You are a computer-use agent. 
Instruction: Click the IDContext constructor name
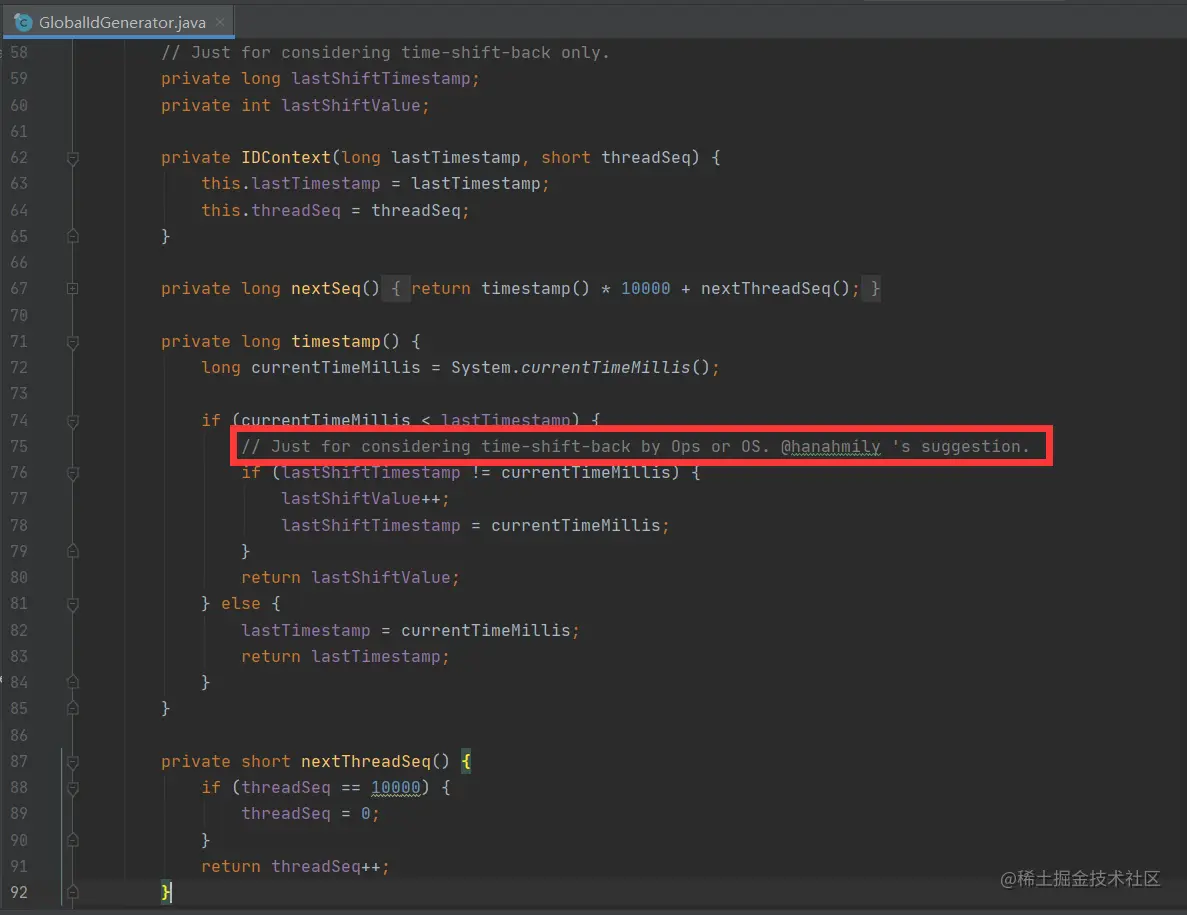[x=285, y=157]
